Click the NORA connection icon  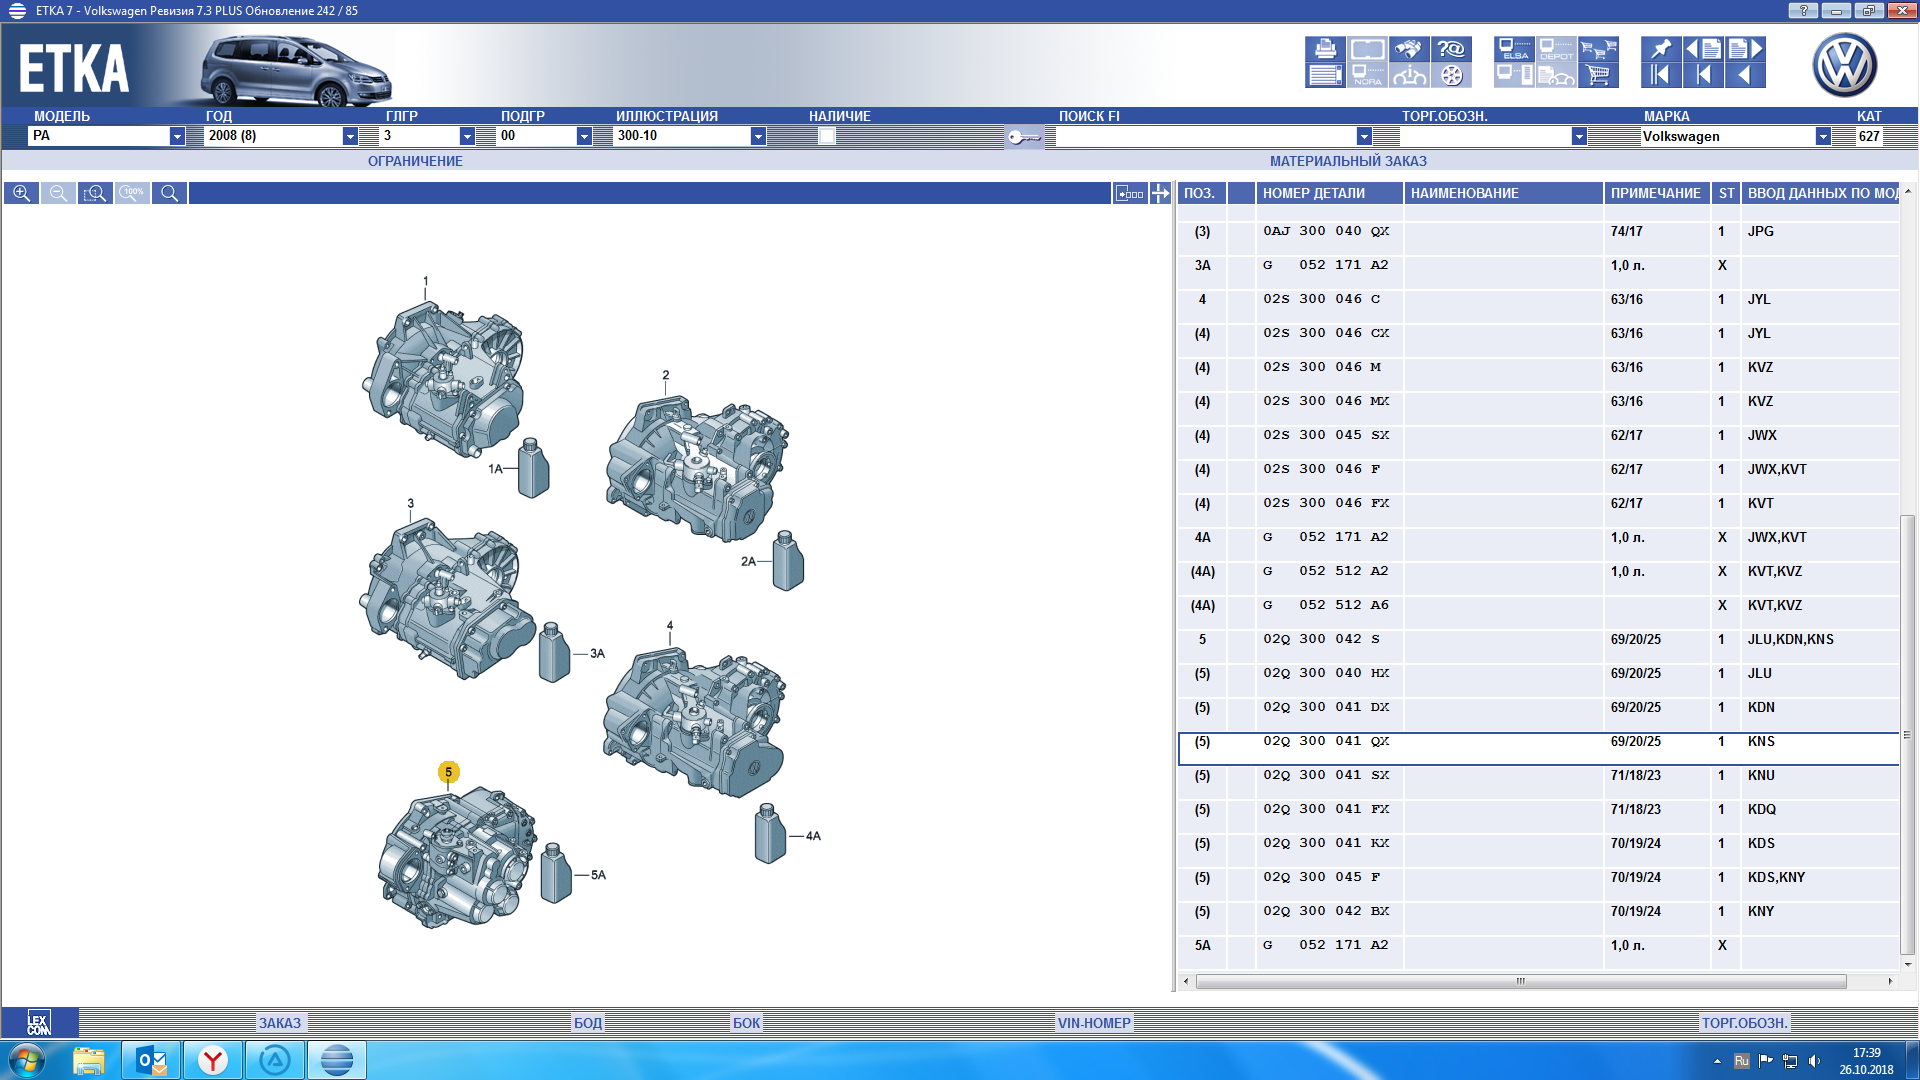point(1367,75)
